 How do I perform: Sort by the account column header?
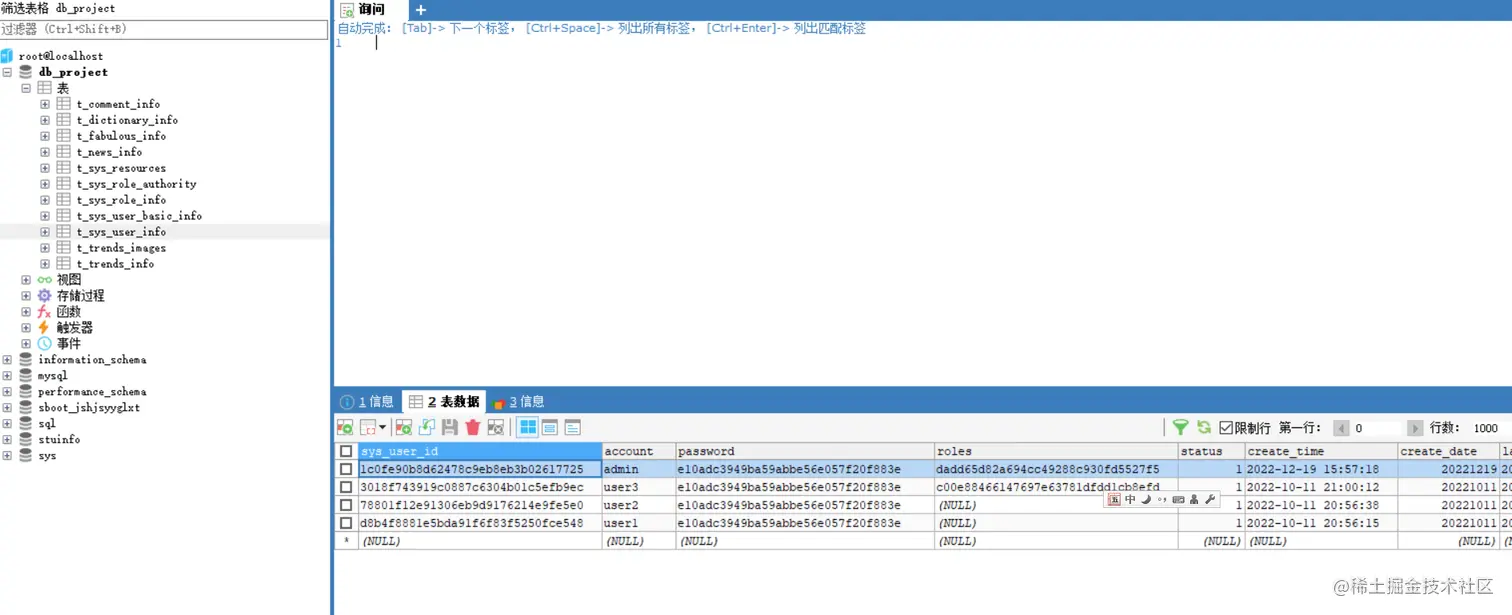[639, 451]
